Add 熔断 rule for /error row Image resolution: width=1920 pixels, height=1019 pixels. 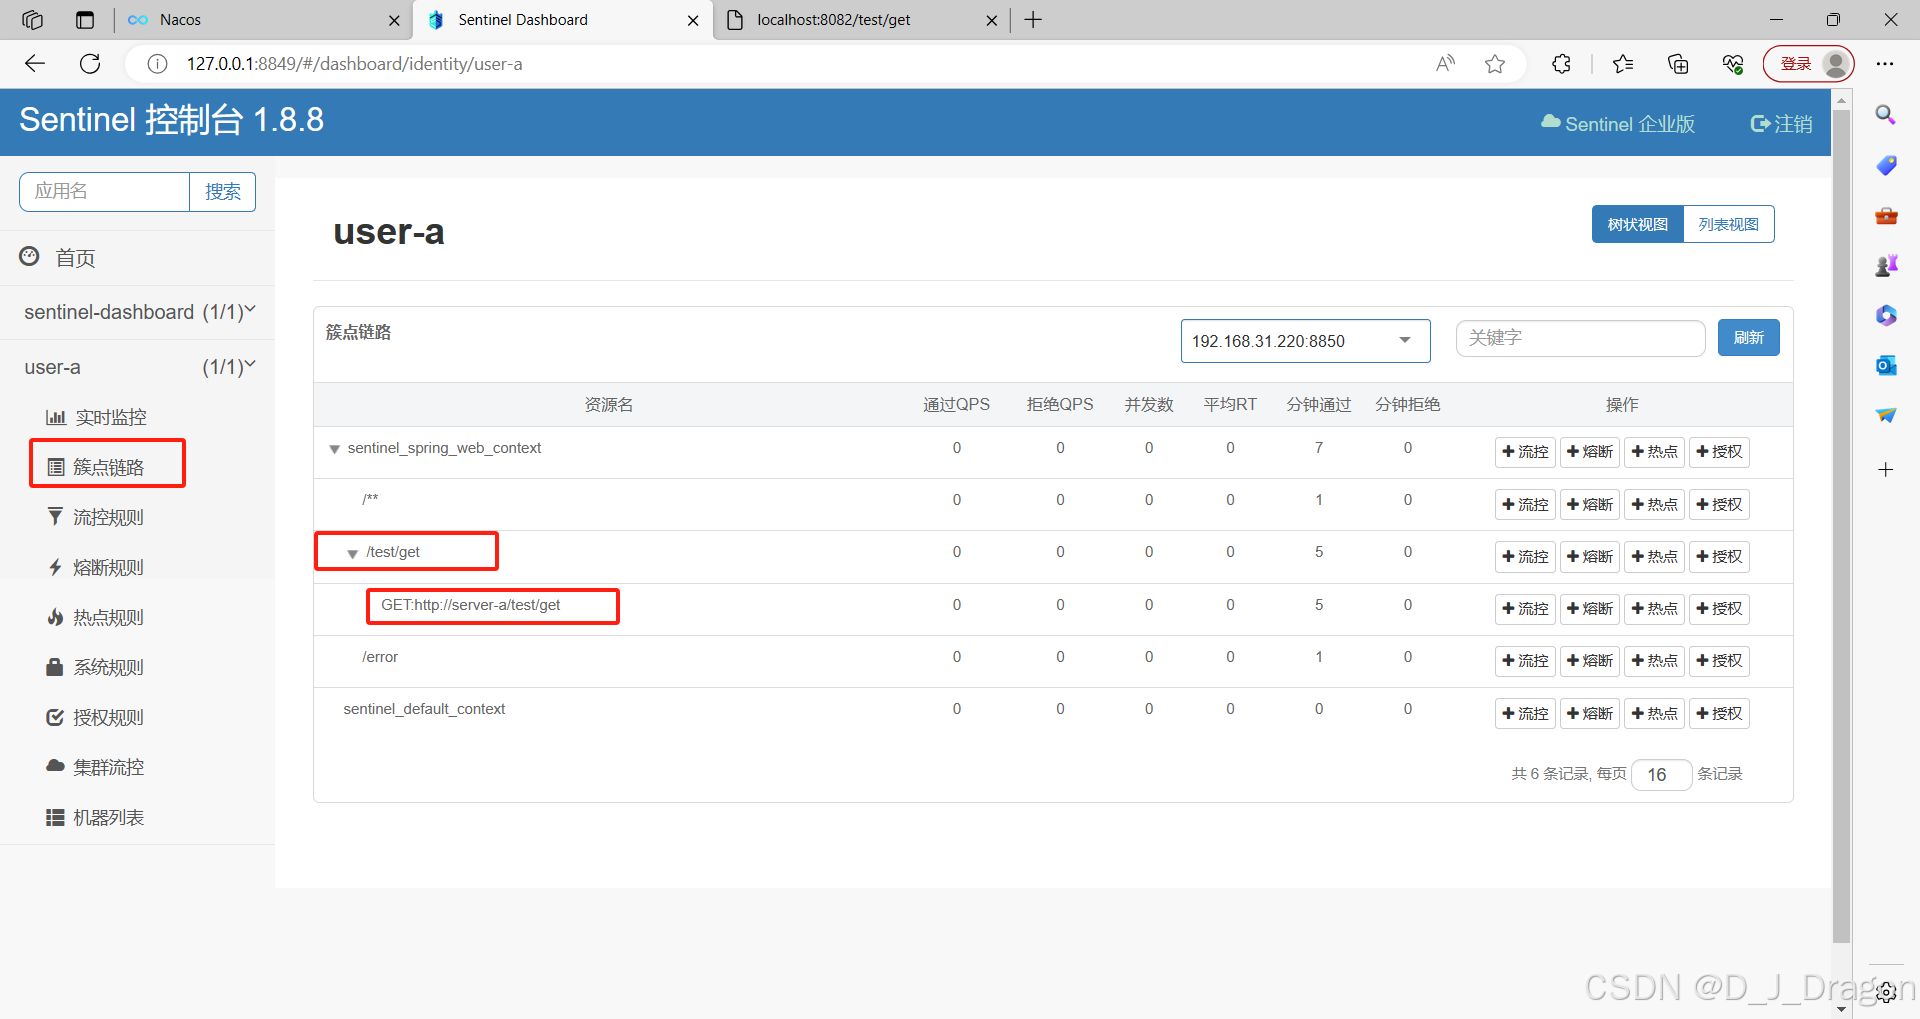tap(1589, 660)
